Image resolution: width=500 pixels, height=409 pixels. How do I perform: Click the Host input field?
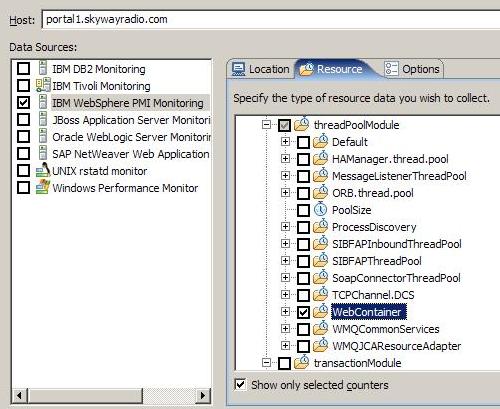(271, 19)
